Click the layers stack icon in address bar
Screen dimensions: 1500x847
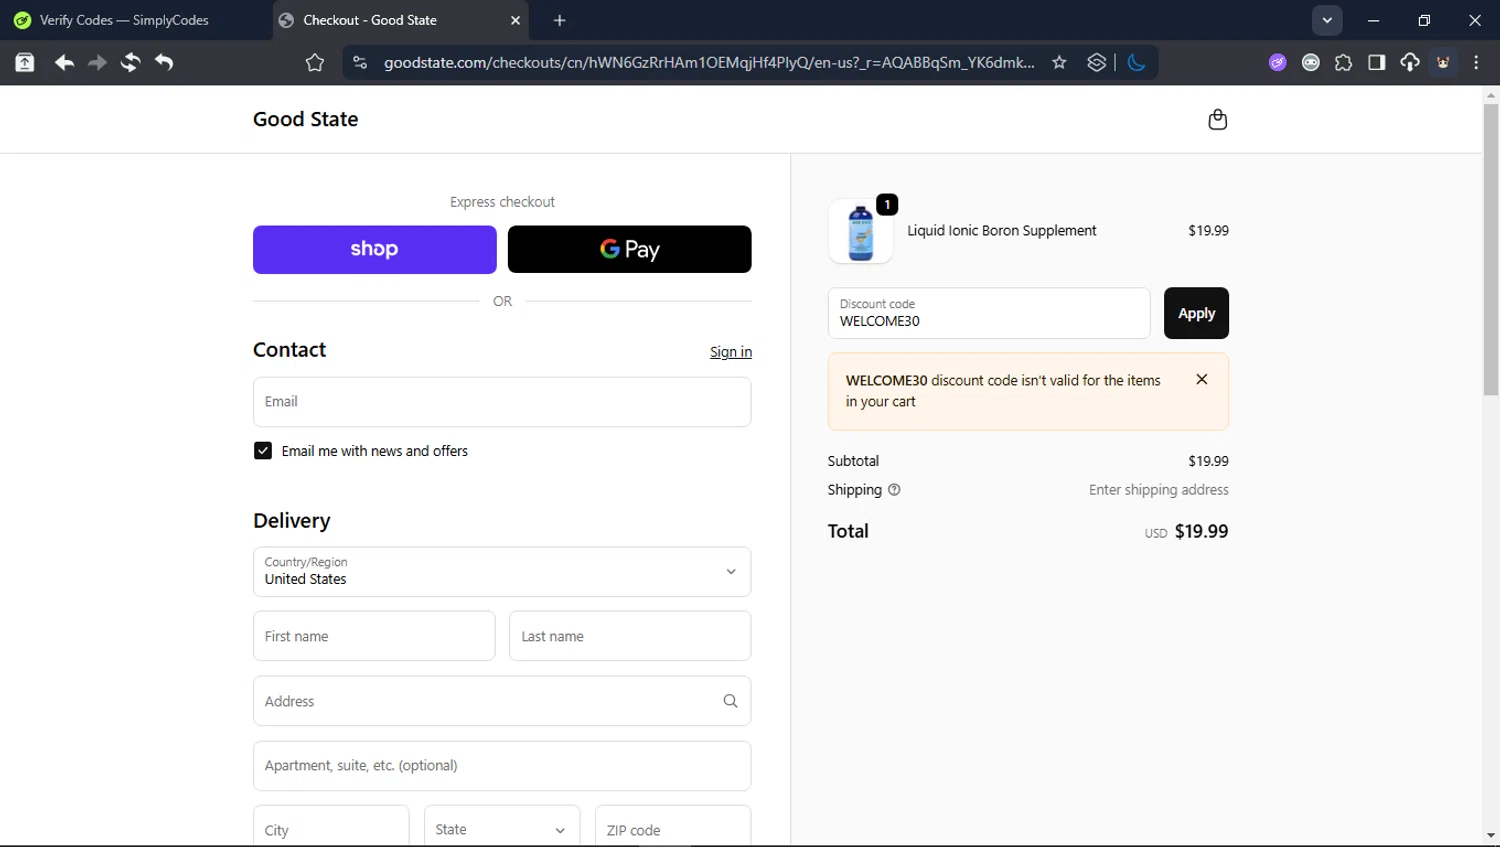click(1097, 62)
